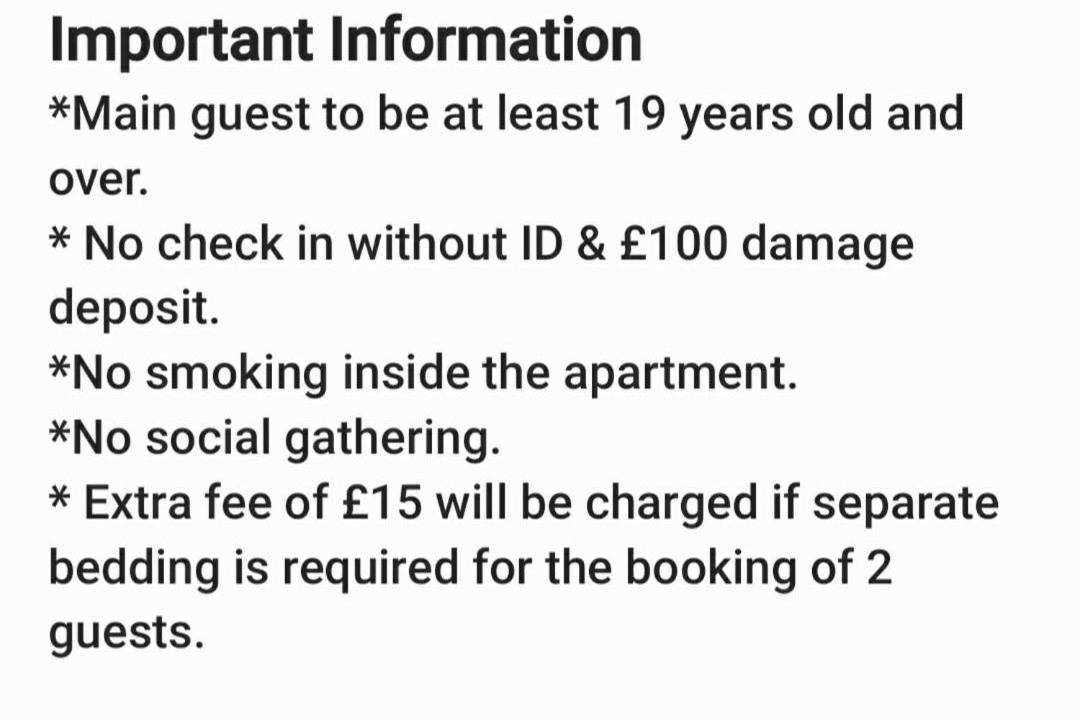Click the word 'Main guest'
Screen dimensions: 1080x720
189,114
